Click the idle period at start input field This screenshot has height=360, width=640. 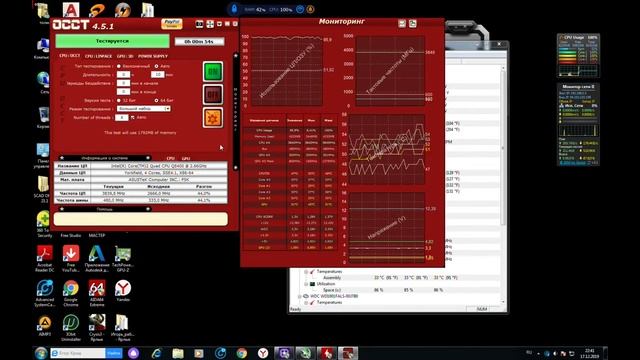[x=123, y=83]
